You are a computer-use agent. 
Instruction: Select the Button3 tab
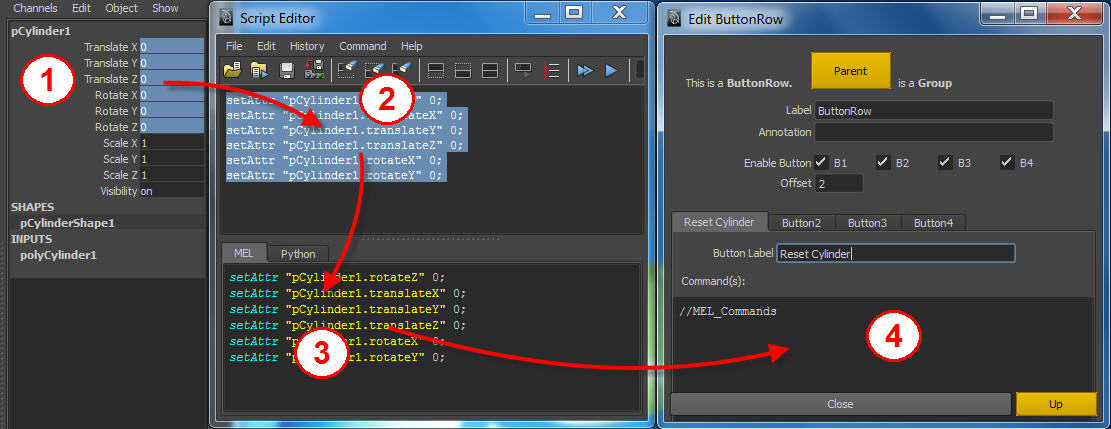(x=867, y=223)
